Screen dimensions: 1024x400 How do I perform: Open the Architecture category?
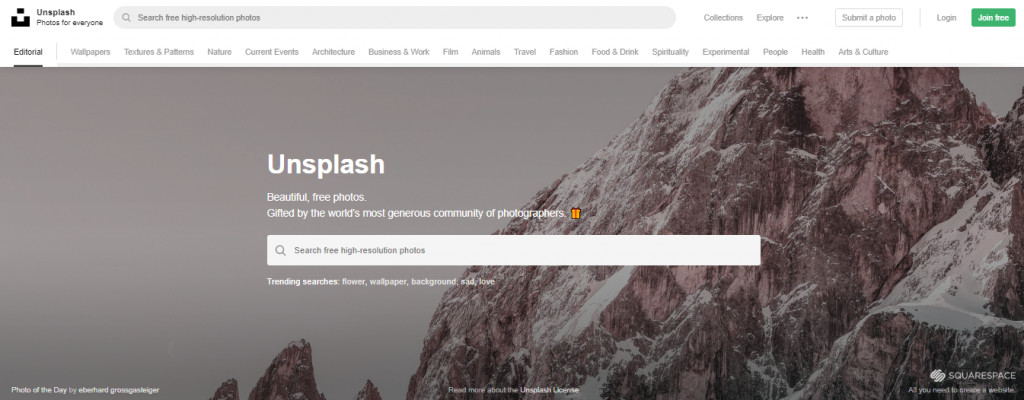pyautogui.click(x=333, y=52)
